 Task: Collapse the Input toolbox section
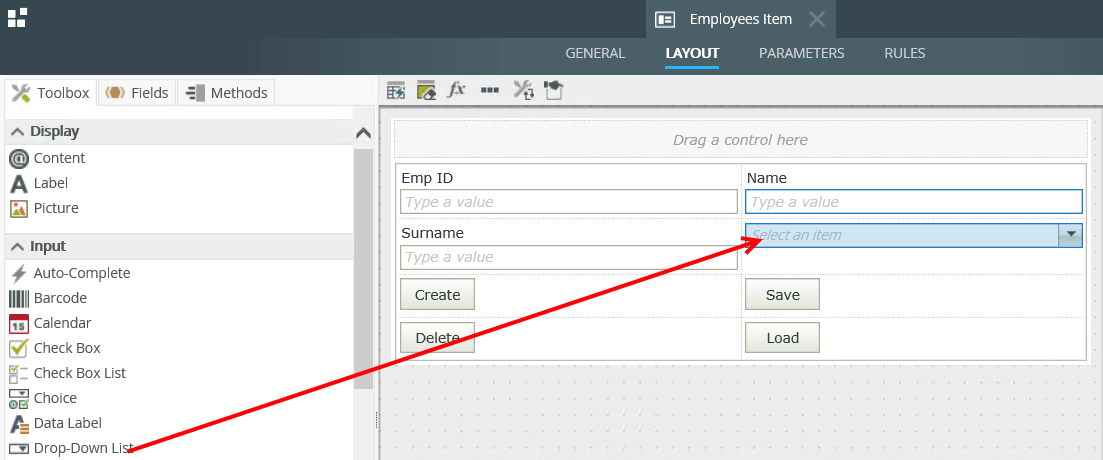[x=18, y=247]
